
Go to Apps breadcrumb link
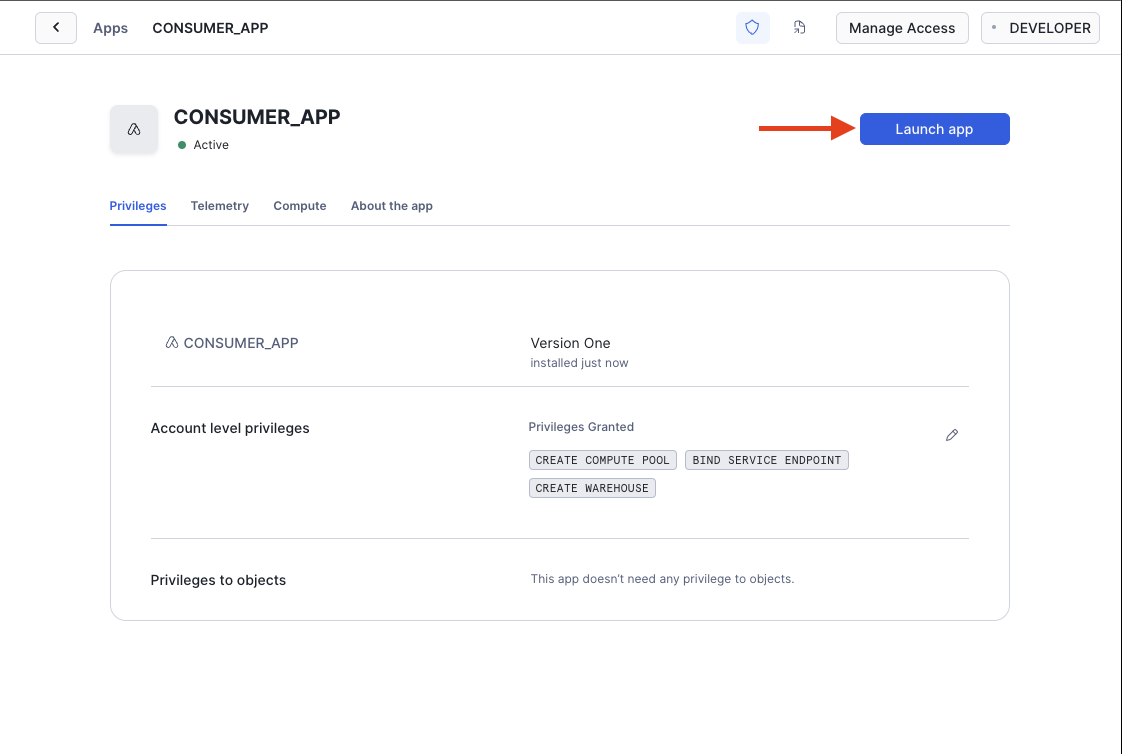pos(110,28)
